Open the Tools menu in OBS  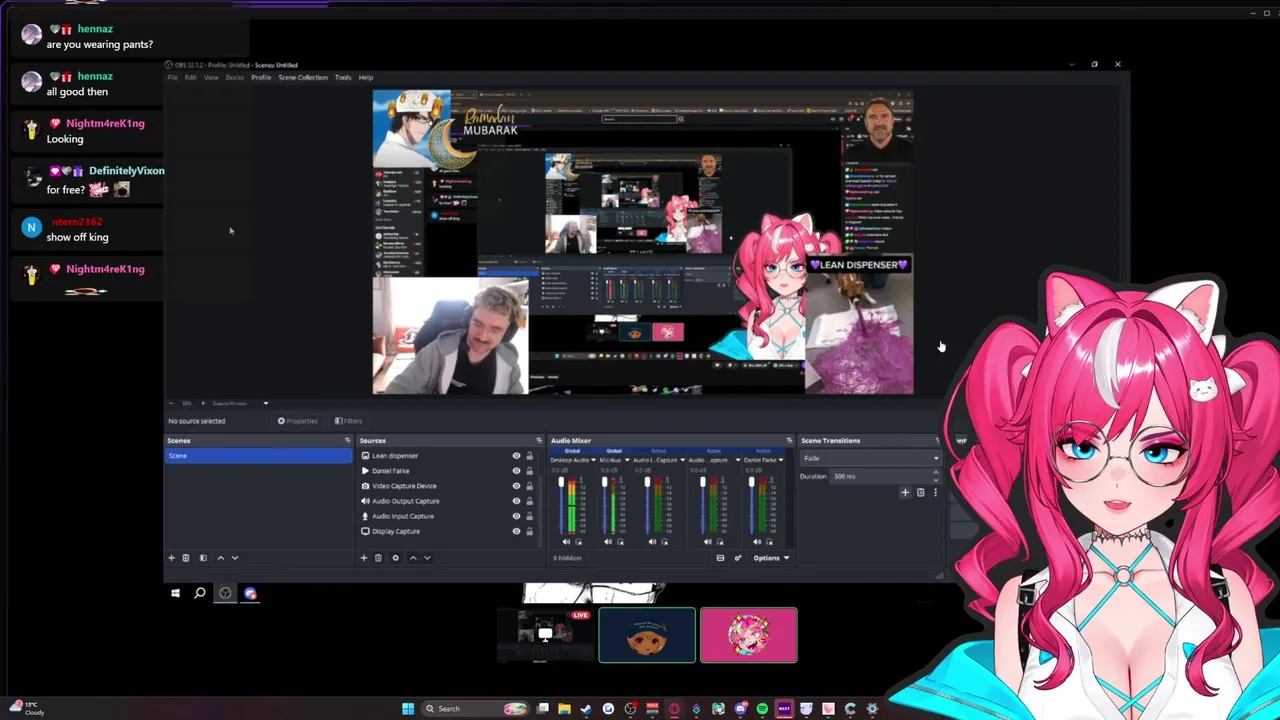(x=343, y=77)
